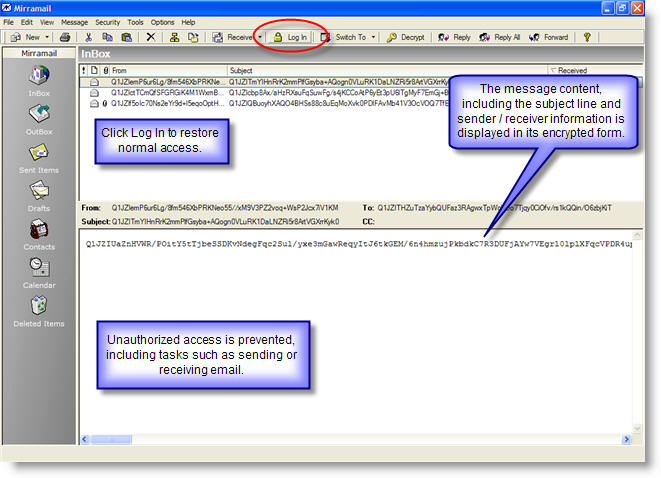
Task: Click the encrypted From address in preview header
Action: coord(225,208)
